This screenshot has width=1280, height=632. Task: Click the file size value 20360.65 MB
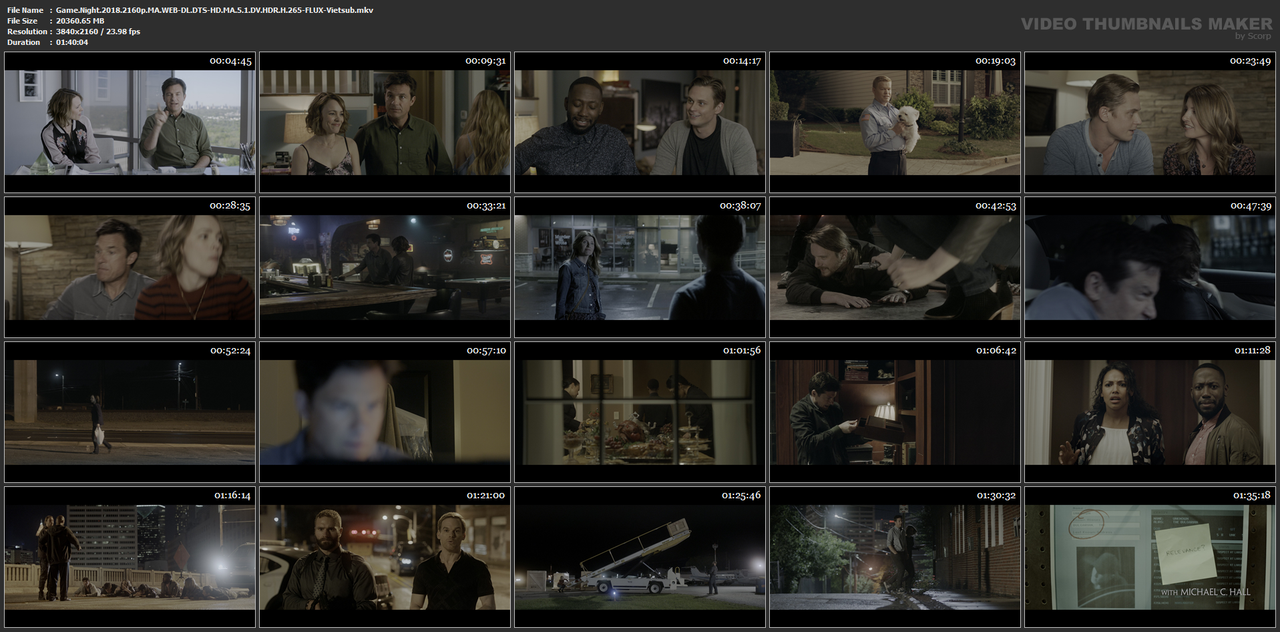tap(80, 20)
